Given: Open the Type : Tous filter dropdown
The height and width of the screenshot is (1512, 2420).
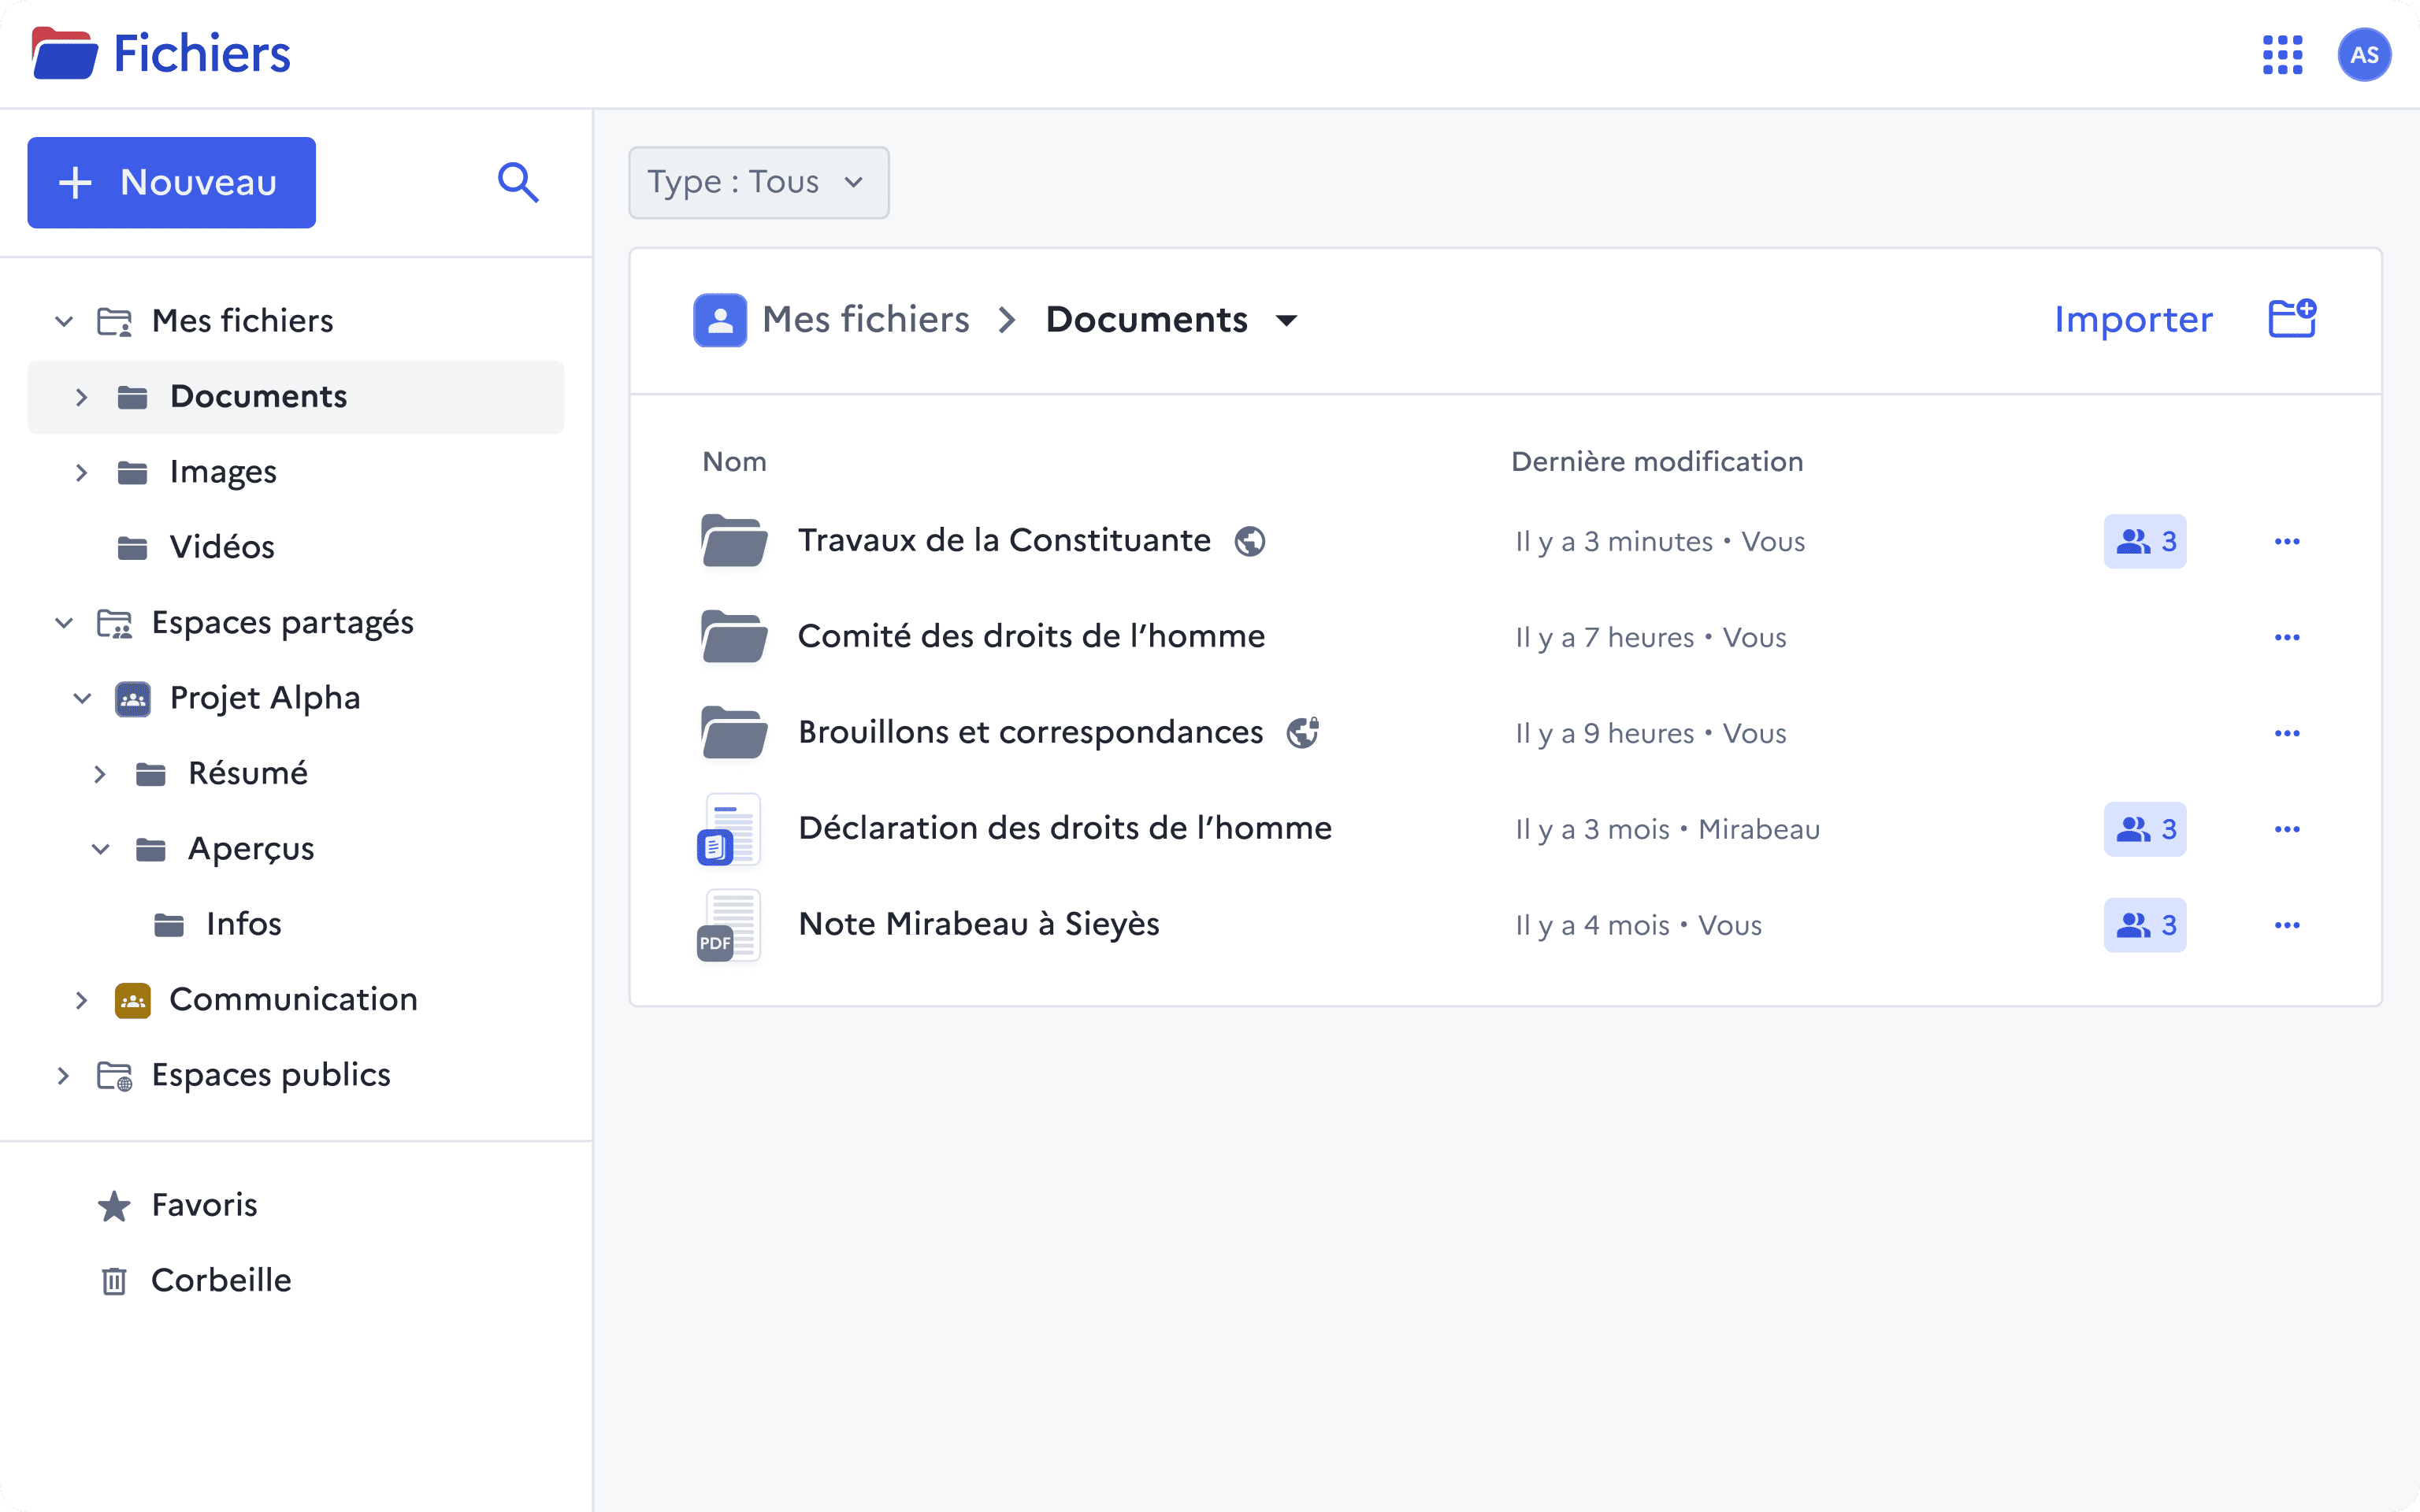Looking at the screenshot, I should [758, 182].
